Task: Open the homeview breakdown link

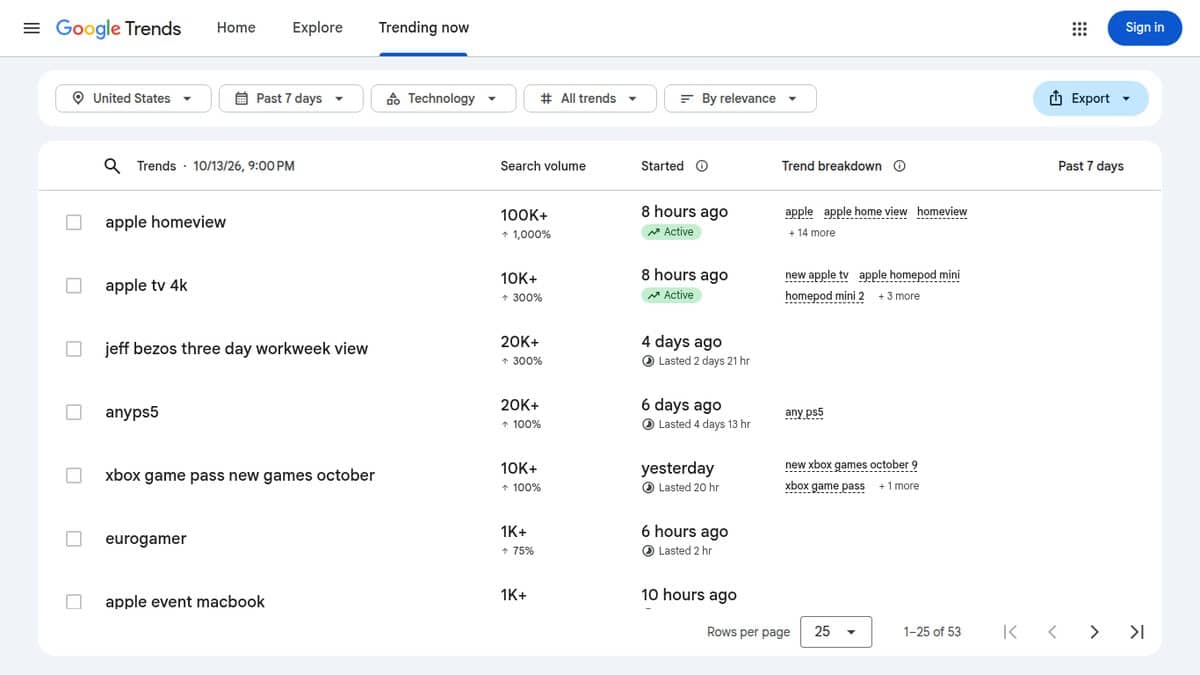Action: point(942,212)
